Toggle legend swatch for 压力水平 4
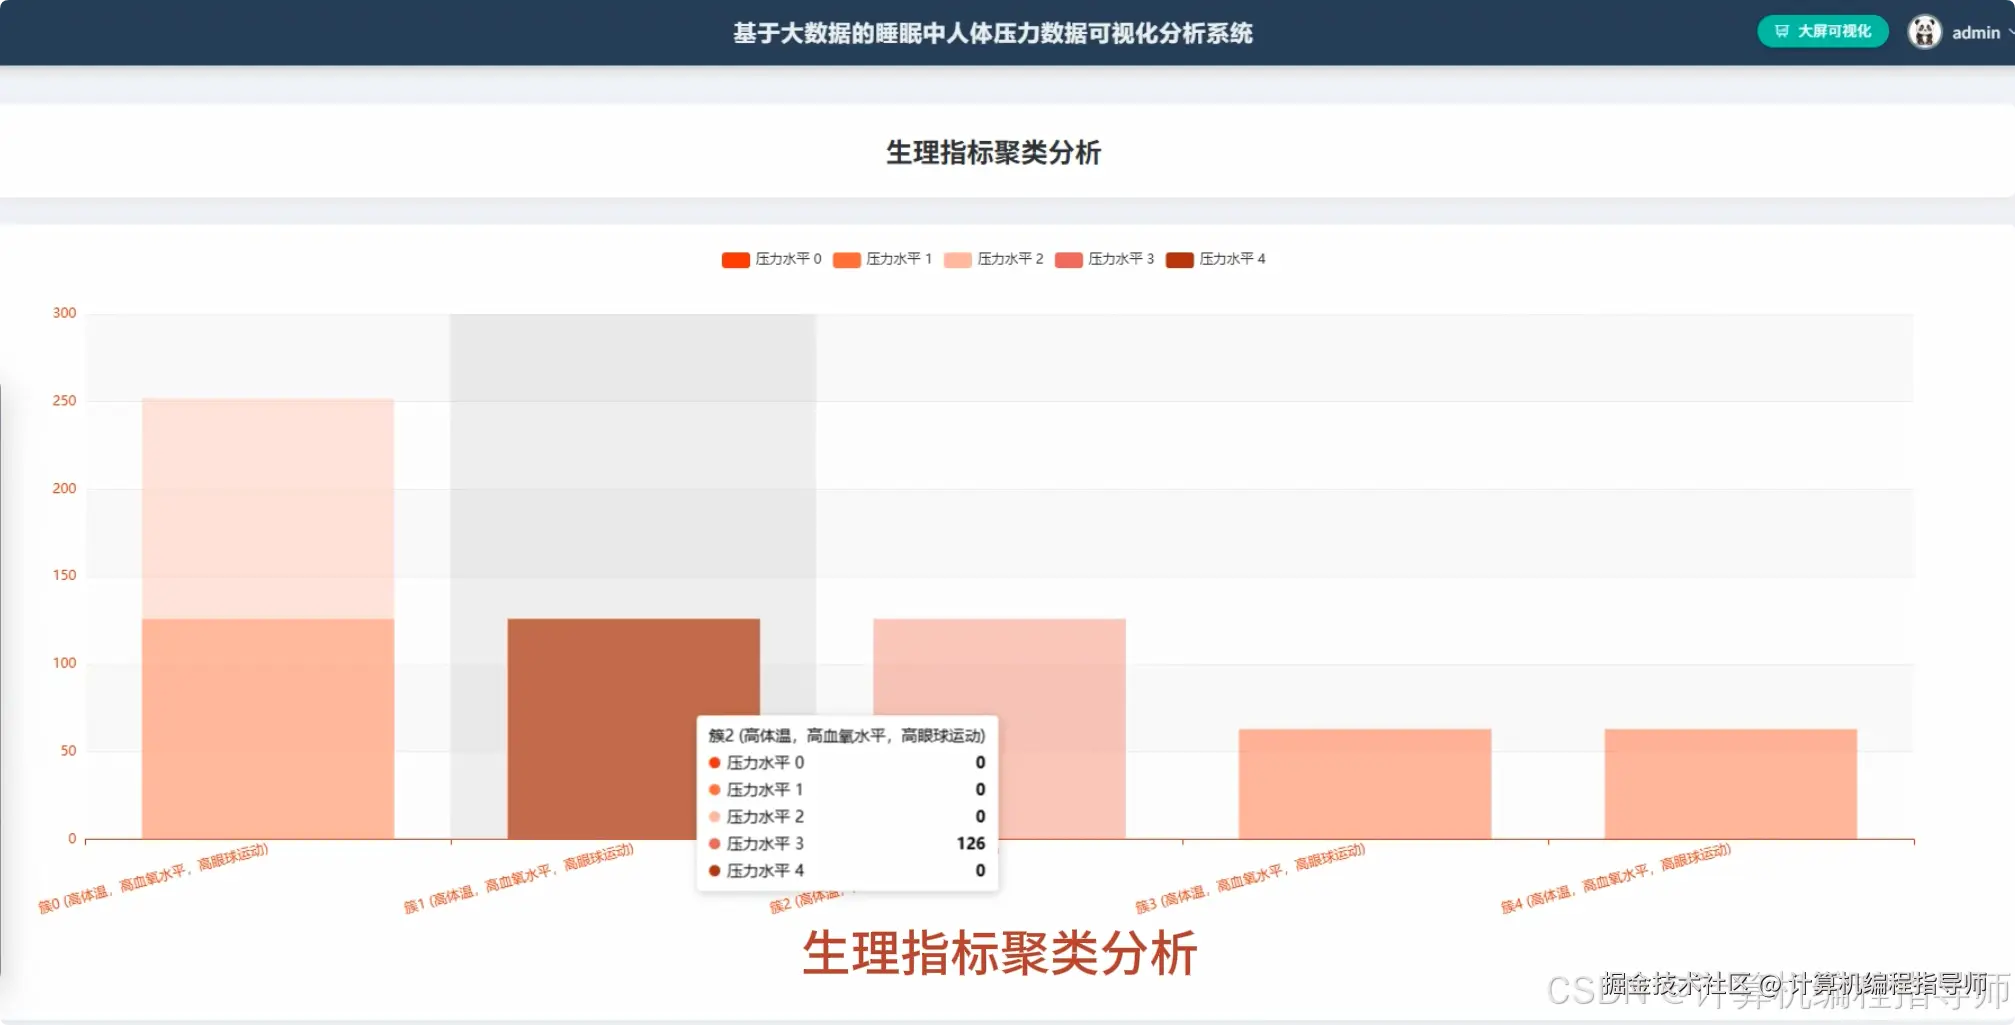 click(x=1179, y=260)
